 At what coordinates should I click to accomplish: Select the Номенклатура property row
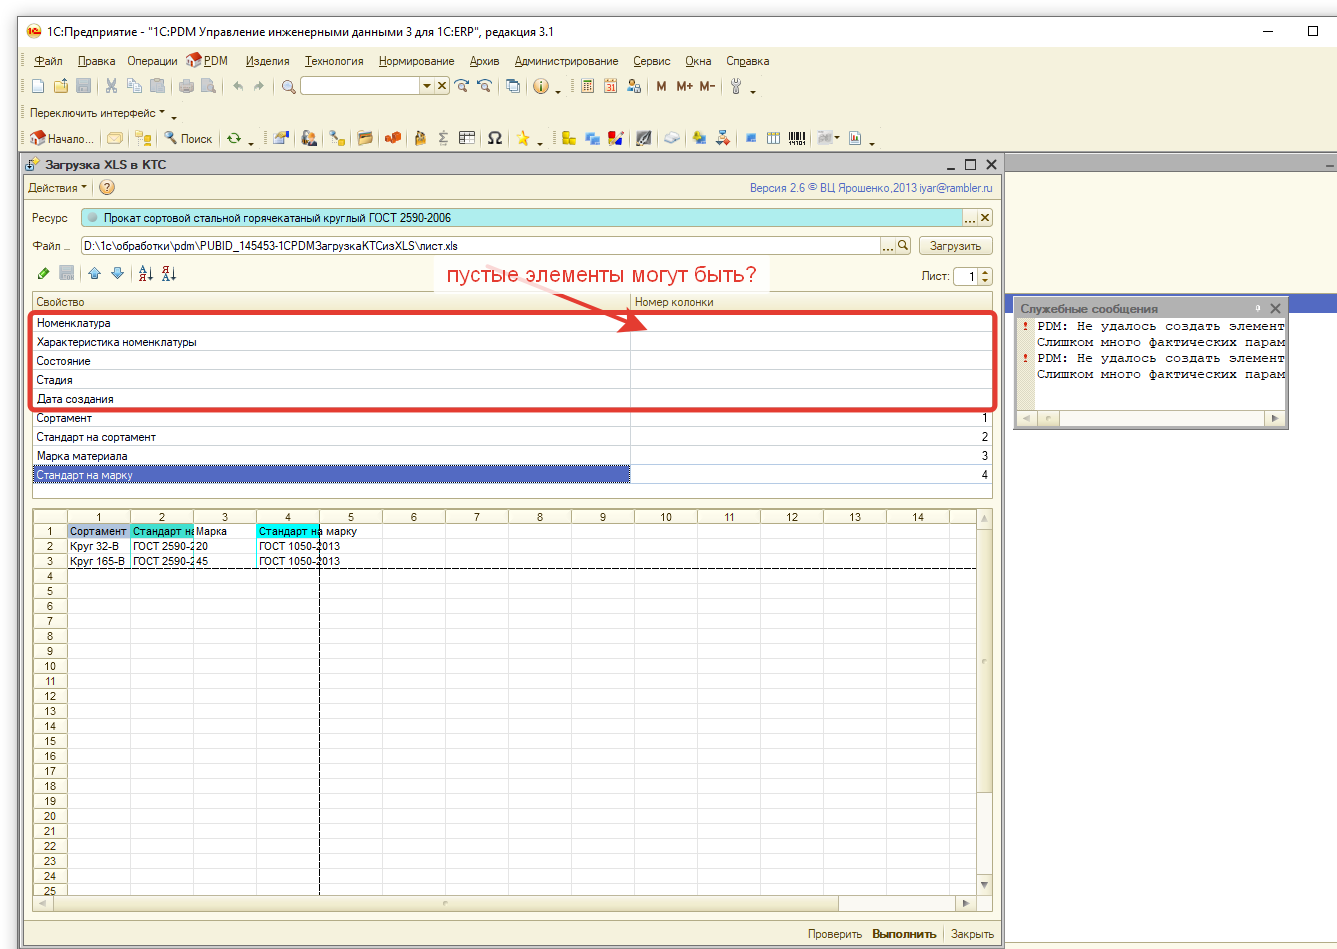(x=512, y=323)
